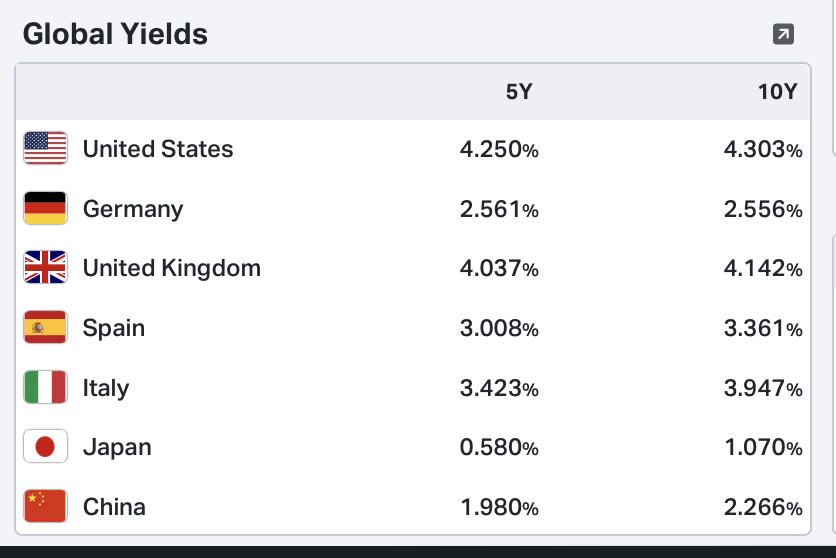Open the Germany yields link

[133, 209]
